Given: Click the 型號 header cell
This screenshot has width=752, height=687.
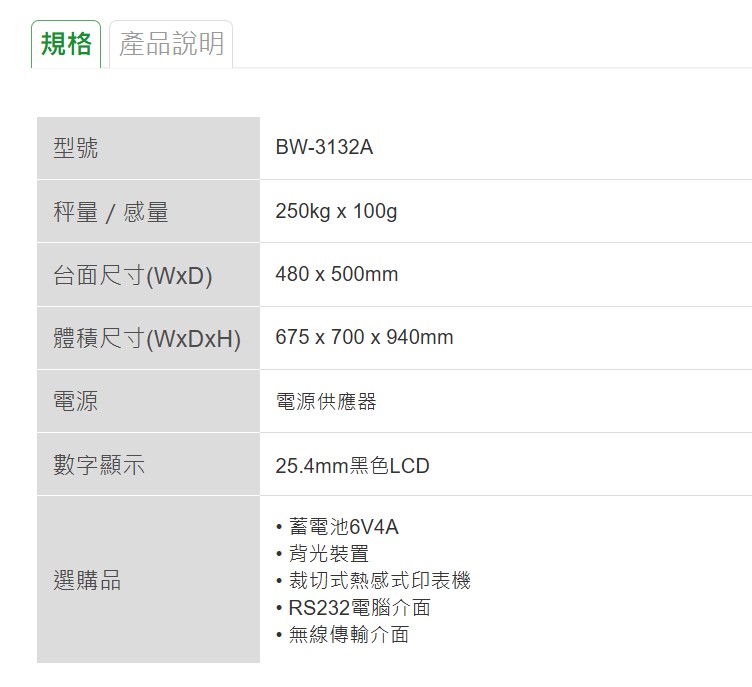Looking at the screenshot, I should [148, 148].
